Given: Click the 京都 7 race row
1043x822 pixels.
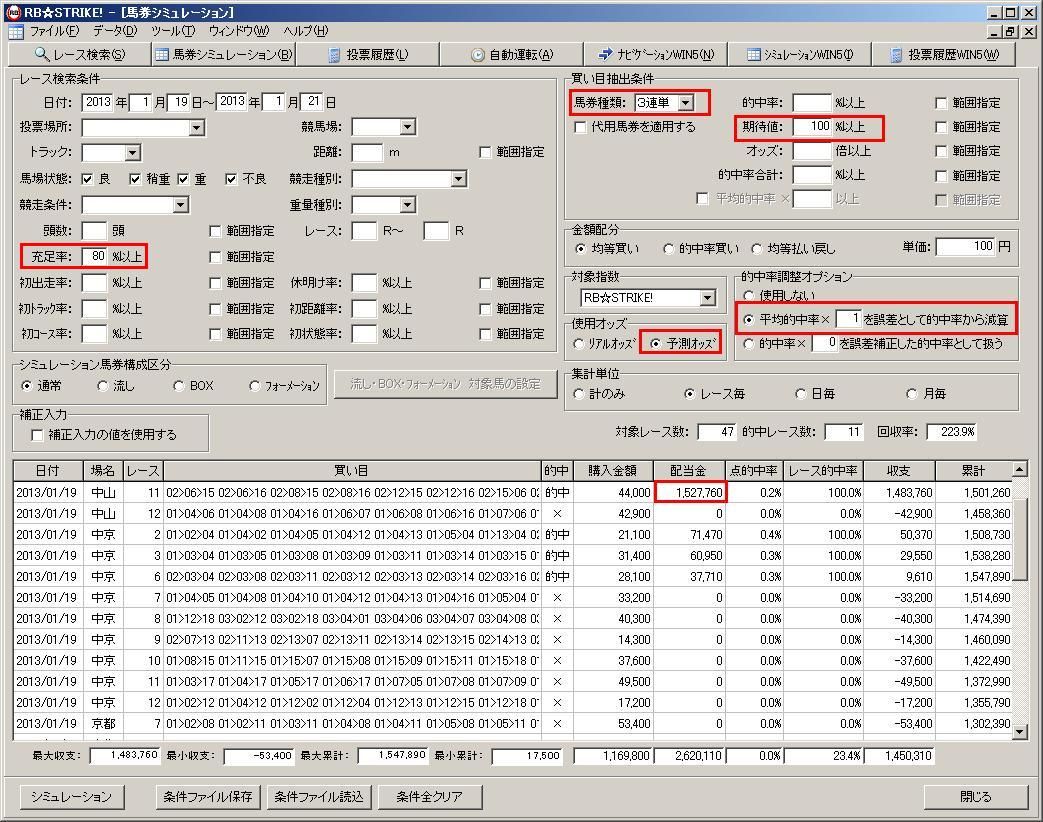Looking at the screenshot, I should point(512,724).
